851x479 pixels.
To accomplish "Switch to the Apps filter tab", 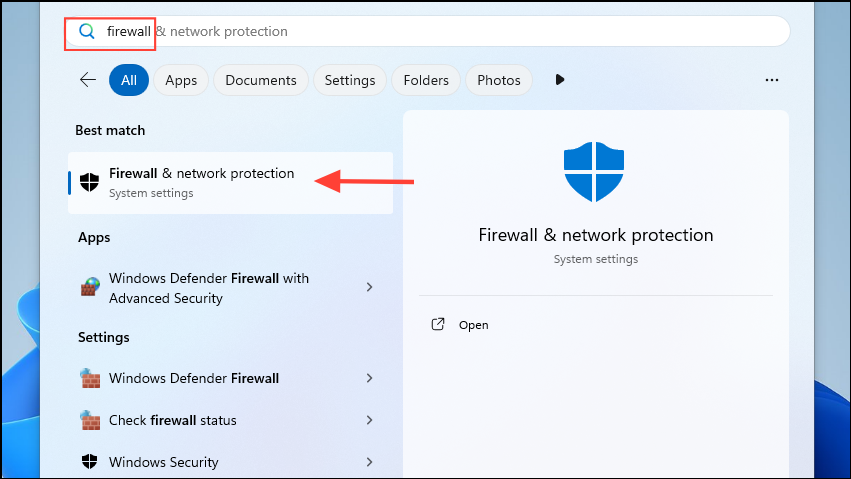I will tap(181, 80).
